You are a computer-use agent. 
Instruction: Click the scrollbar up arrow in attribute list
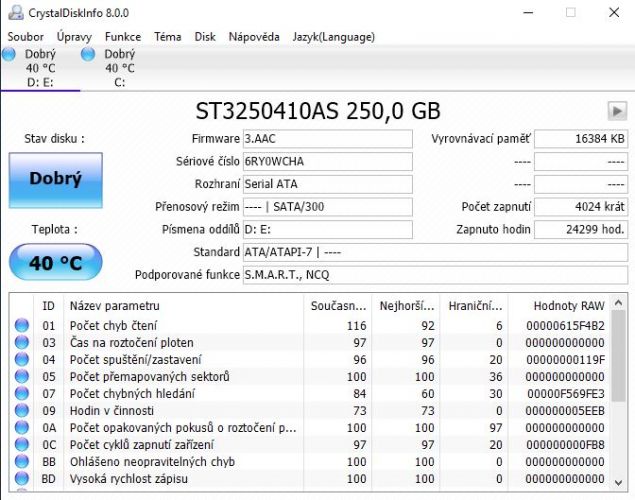618,302
